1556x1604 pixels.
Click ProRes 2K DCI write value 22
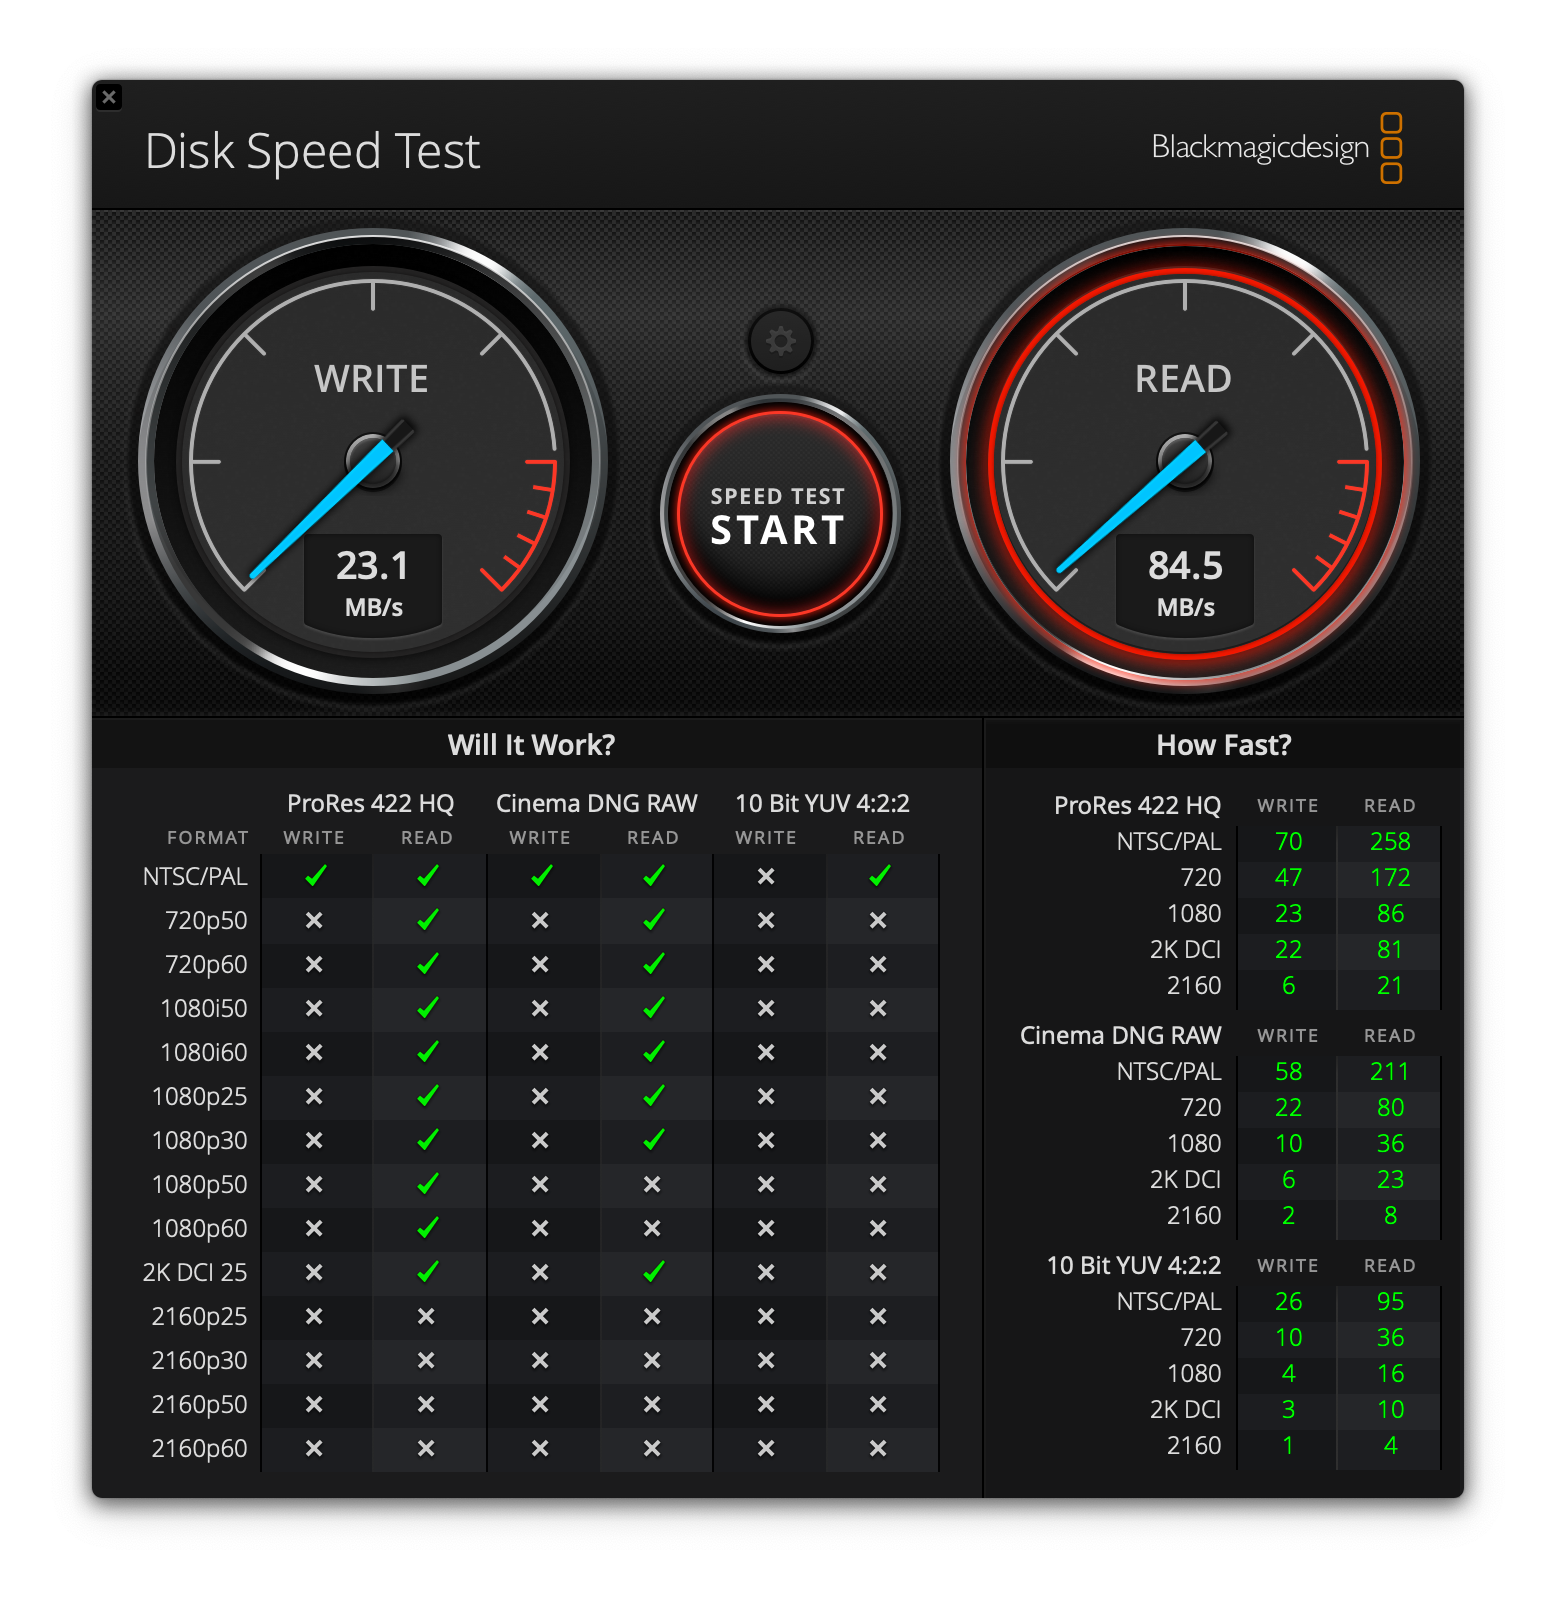tap(1289, 950)
